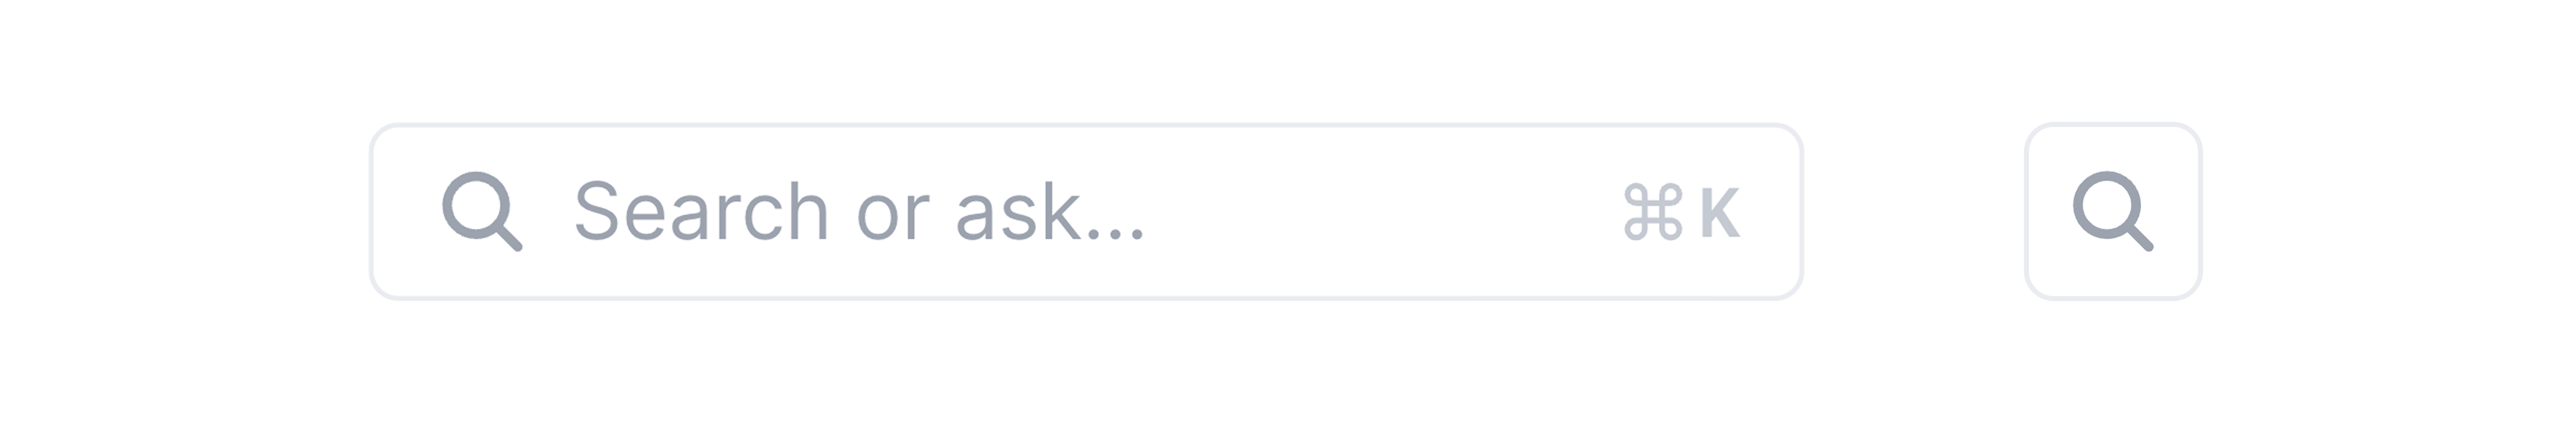Screen dimensions: 2576x423
Task: Click the magnifying glass next to 'Search or ask...'
Action: [x=482, y=211]
